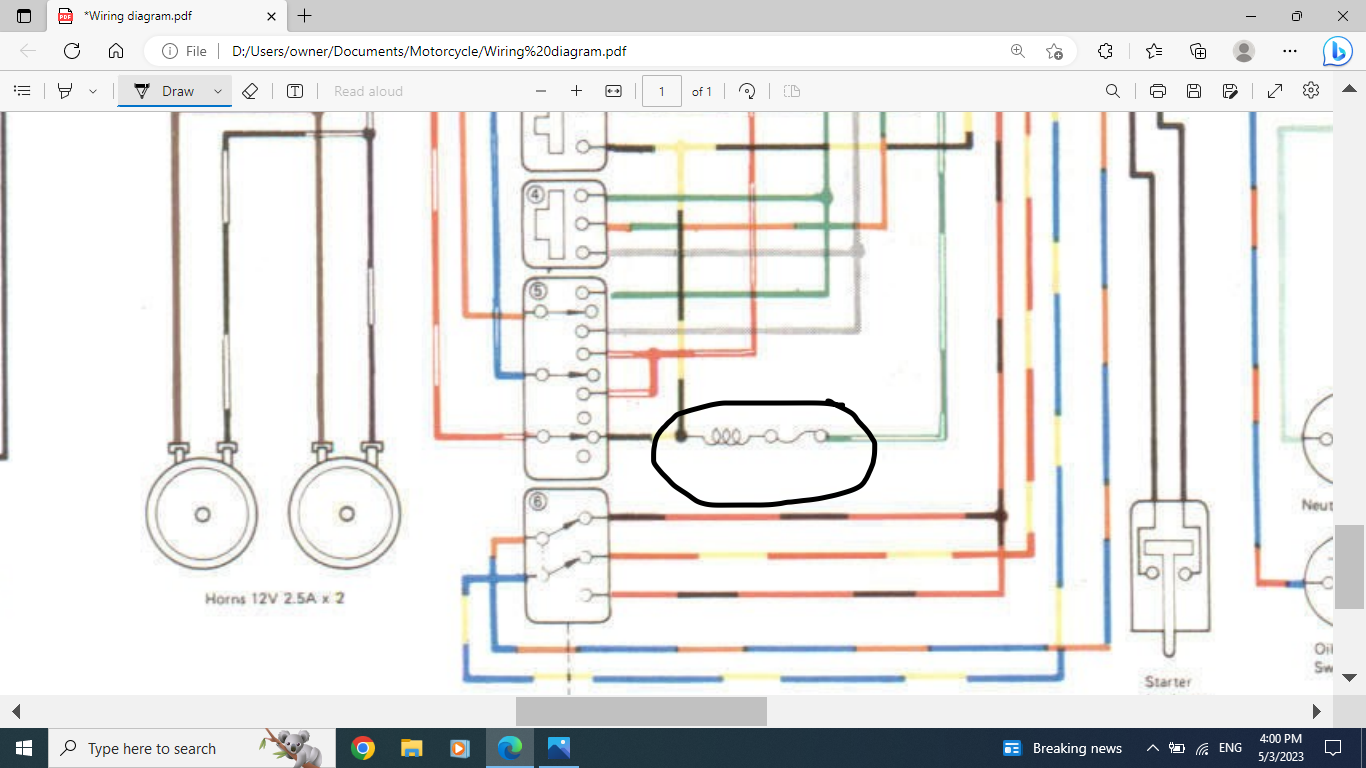
Task: Enter full screen mode for the PDF
Action: tap(1275, 91)
